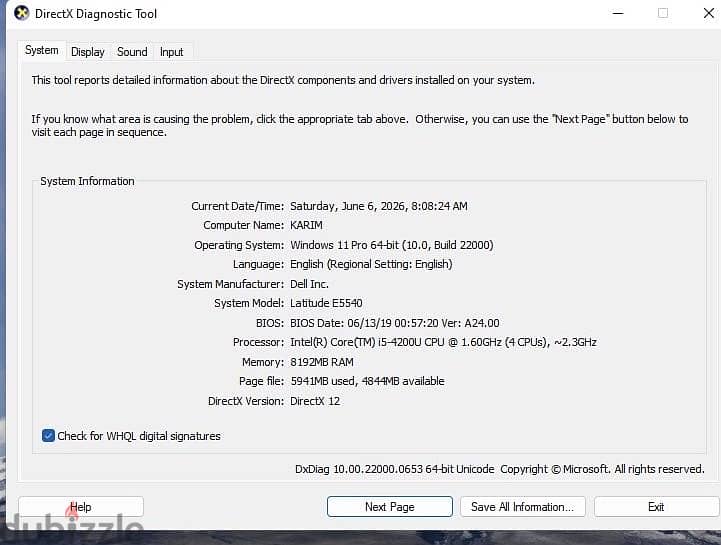Click the System Information group label
Viewport: 721px width, 545px height.
click(87, 181)
